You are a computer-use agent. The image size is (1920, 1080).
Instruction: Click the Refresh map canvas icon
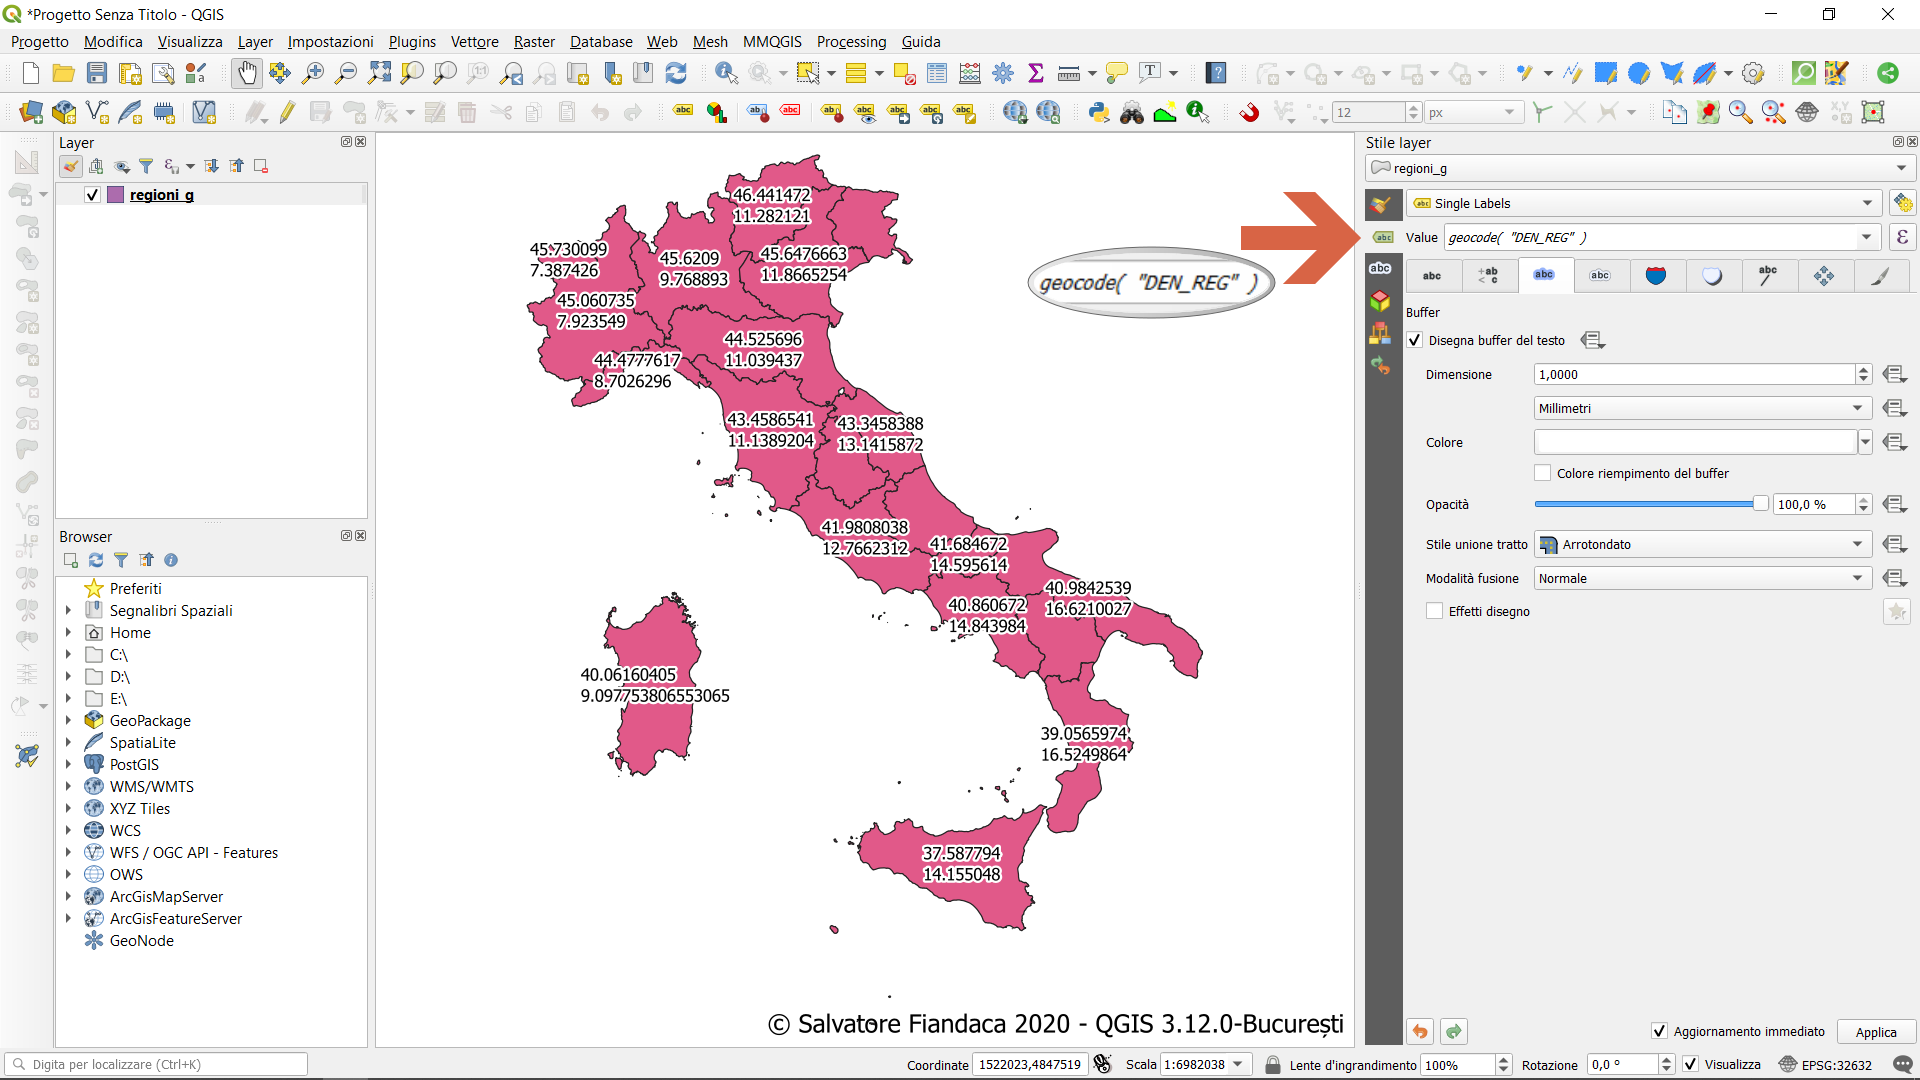tap(676, 73)
